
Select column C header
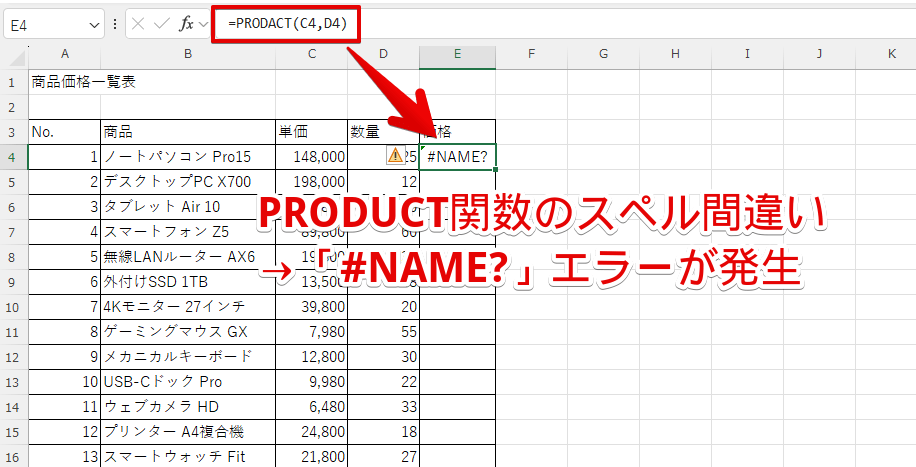tap(311, 54)
